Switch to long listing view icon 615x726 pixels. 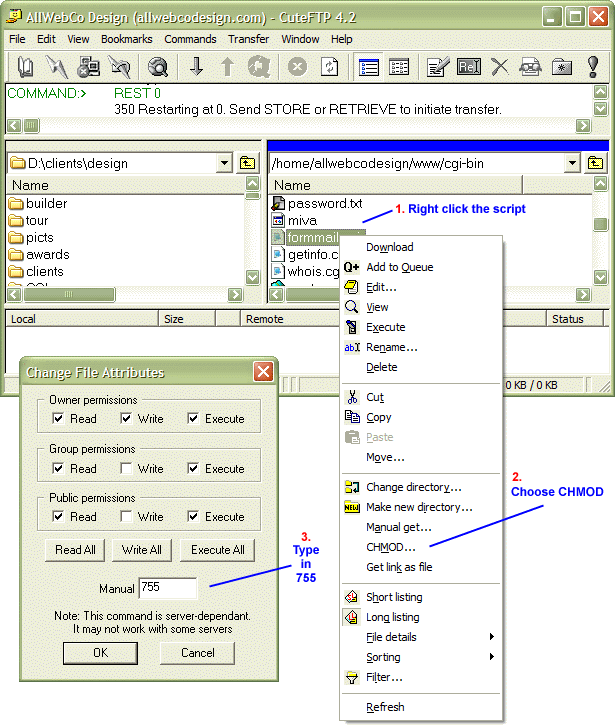tap(399, 67)
